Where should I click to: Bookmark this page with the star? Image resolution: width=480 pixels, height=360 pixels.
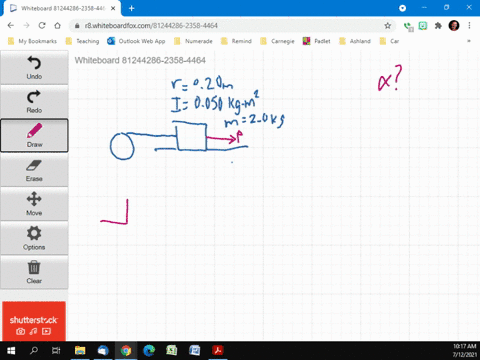(387, 25)
